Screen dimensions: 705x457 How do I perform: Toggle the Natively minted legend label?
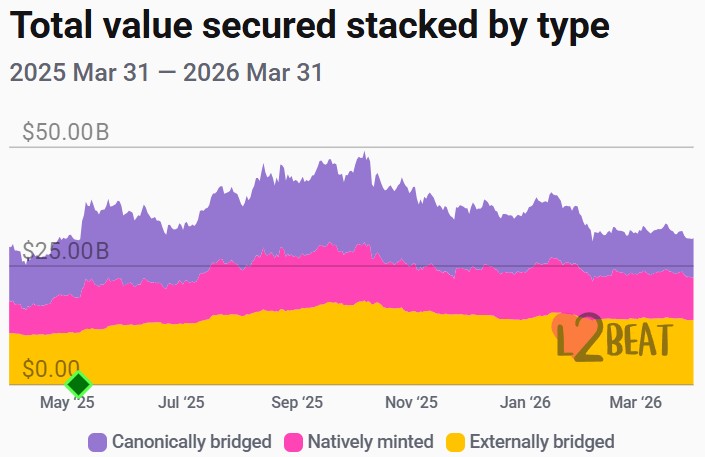click(x=370, y=441)
